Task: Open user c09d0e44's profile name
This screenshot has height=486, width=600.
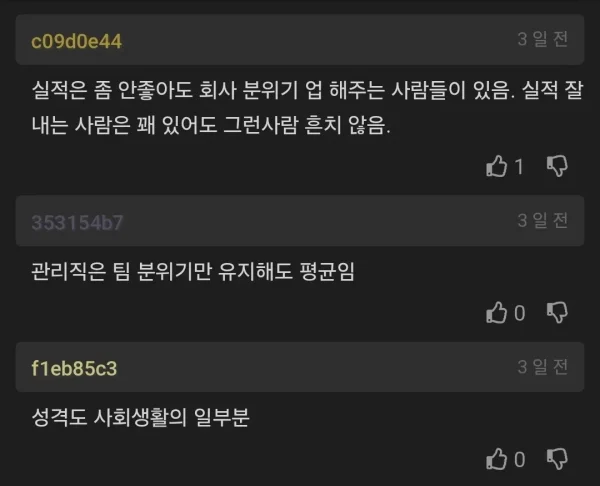Action: [x=77, y=41]
